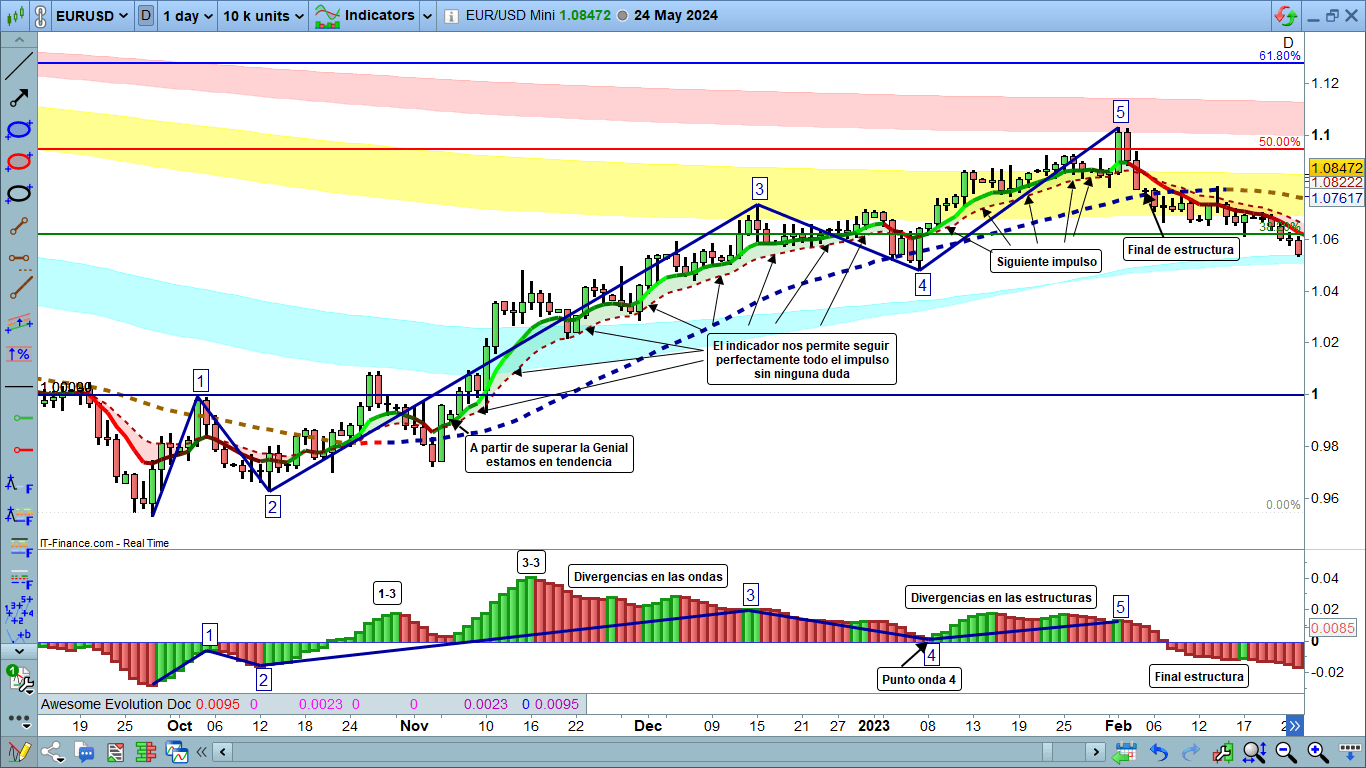This screenshot has height=768, width=1366.
Task: Click the zoom out magnifier icon
Action: tap(1286, 752)
